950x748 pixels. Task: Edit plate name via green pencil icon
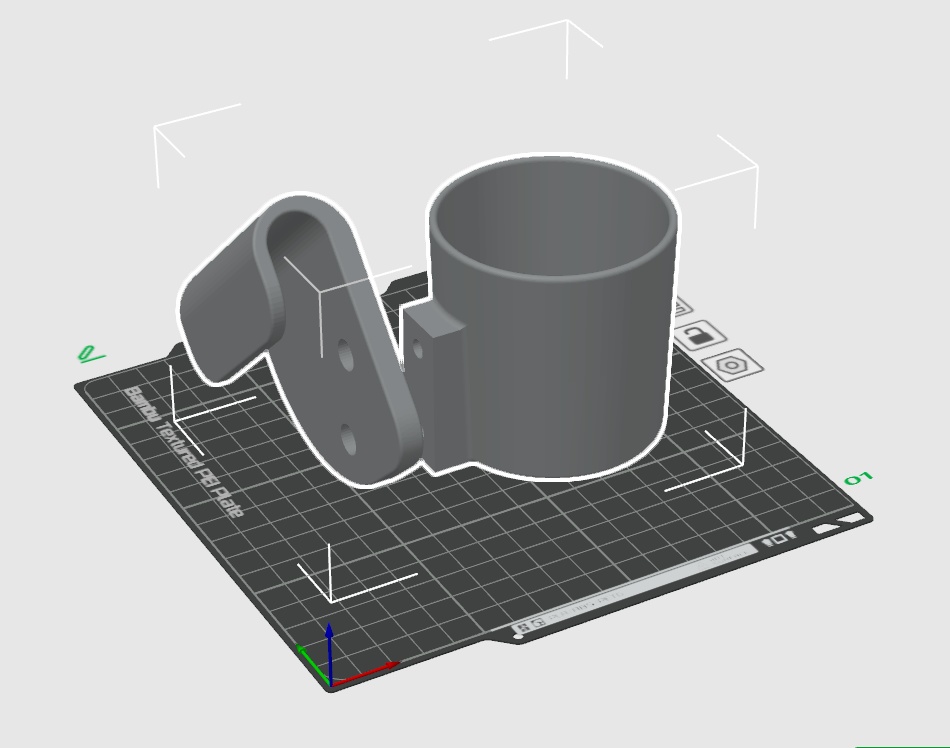pos(91,354)
